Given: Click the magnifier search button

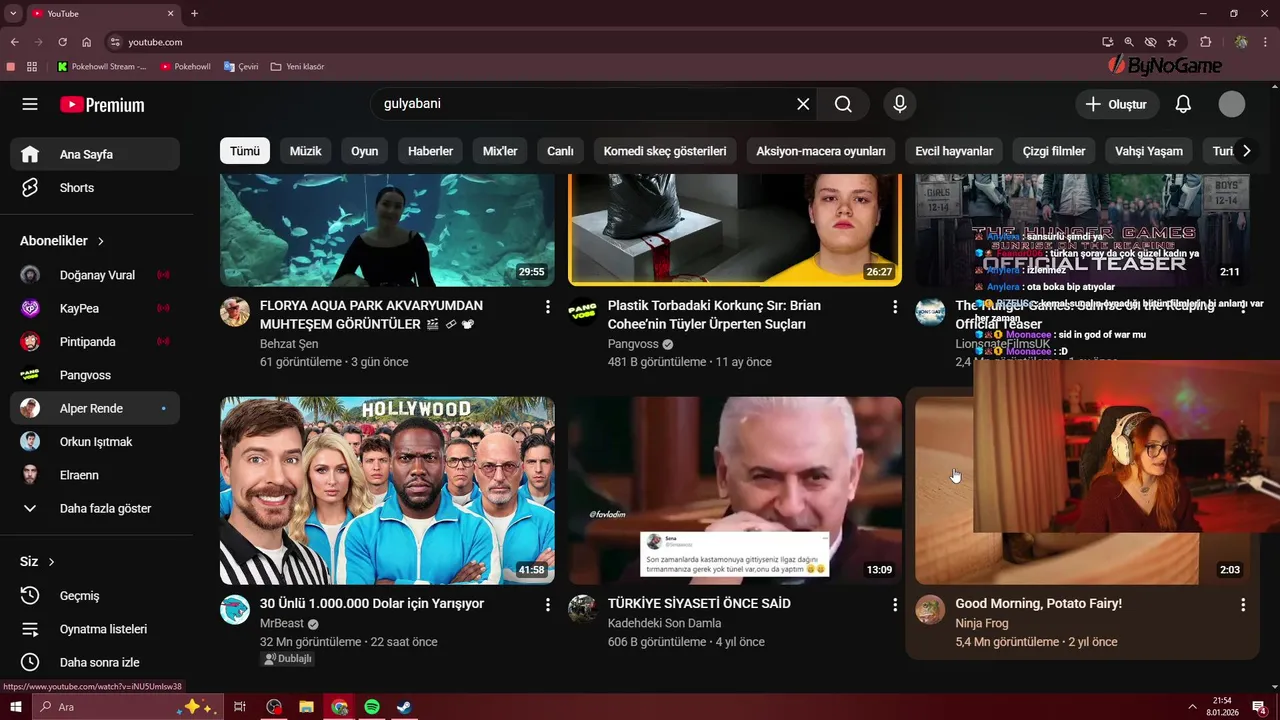Looking at the screenshot, I should point(843,104).
